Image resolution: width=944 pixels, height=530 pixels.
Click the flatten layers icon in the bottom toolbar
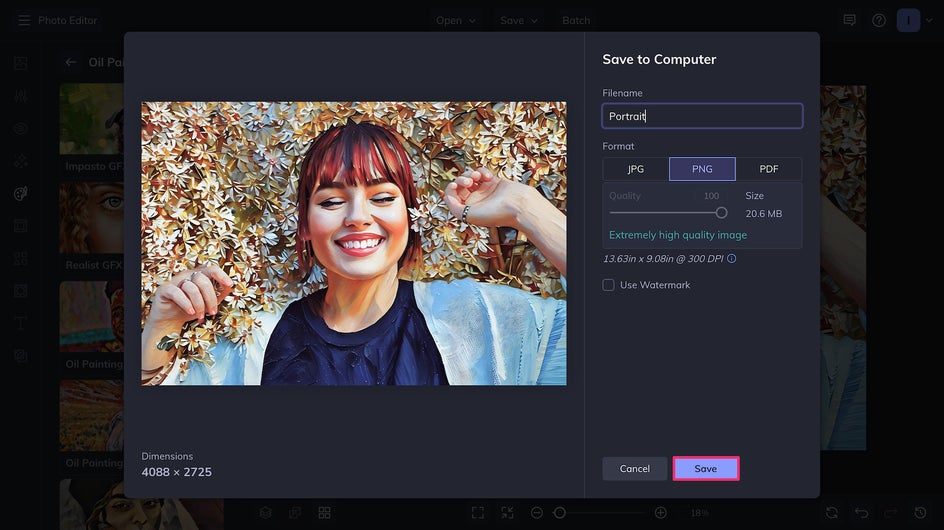[x=295, y=513]
